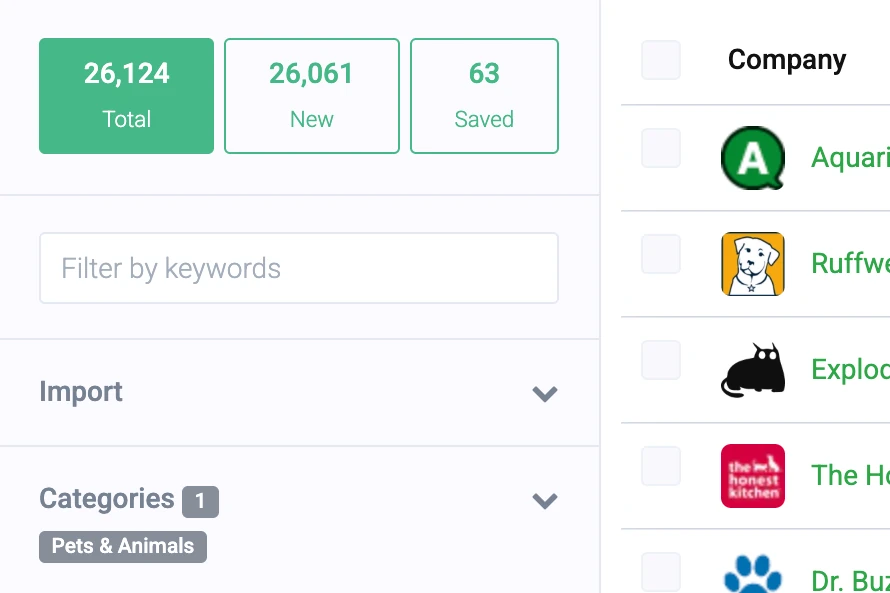The height and width of the screenshot is (593, 890).
Task: Expand the Import section chevron
Action: (544, 393)
